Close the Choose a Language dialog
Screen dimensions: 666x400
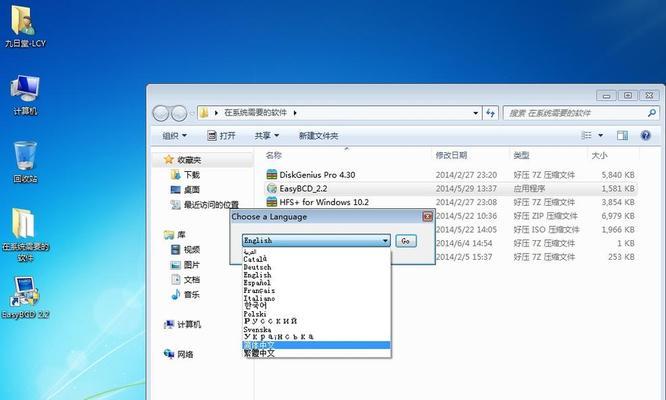coord(427,217)
